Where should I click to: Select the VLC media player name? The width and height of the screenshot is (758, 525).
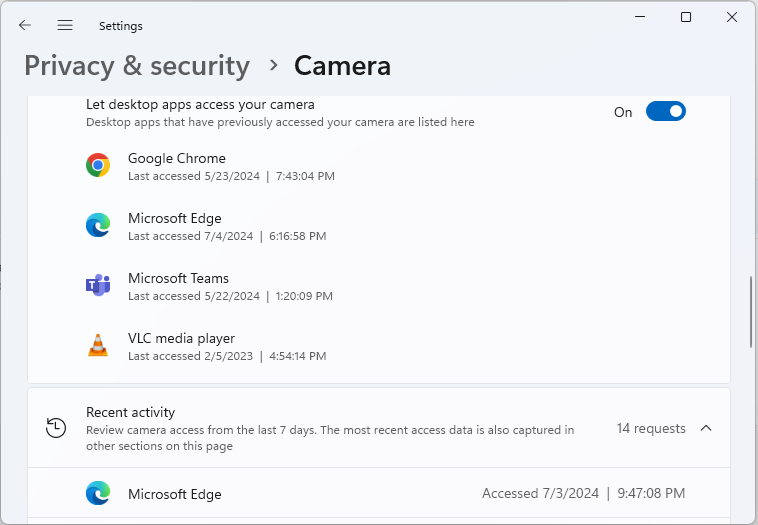(x=181, y=338)
